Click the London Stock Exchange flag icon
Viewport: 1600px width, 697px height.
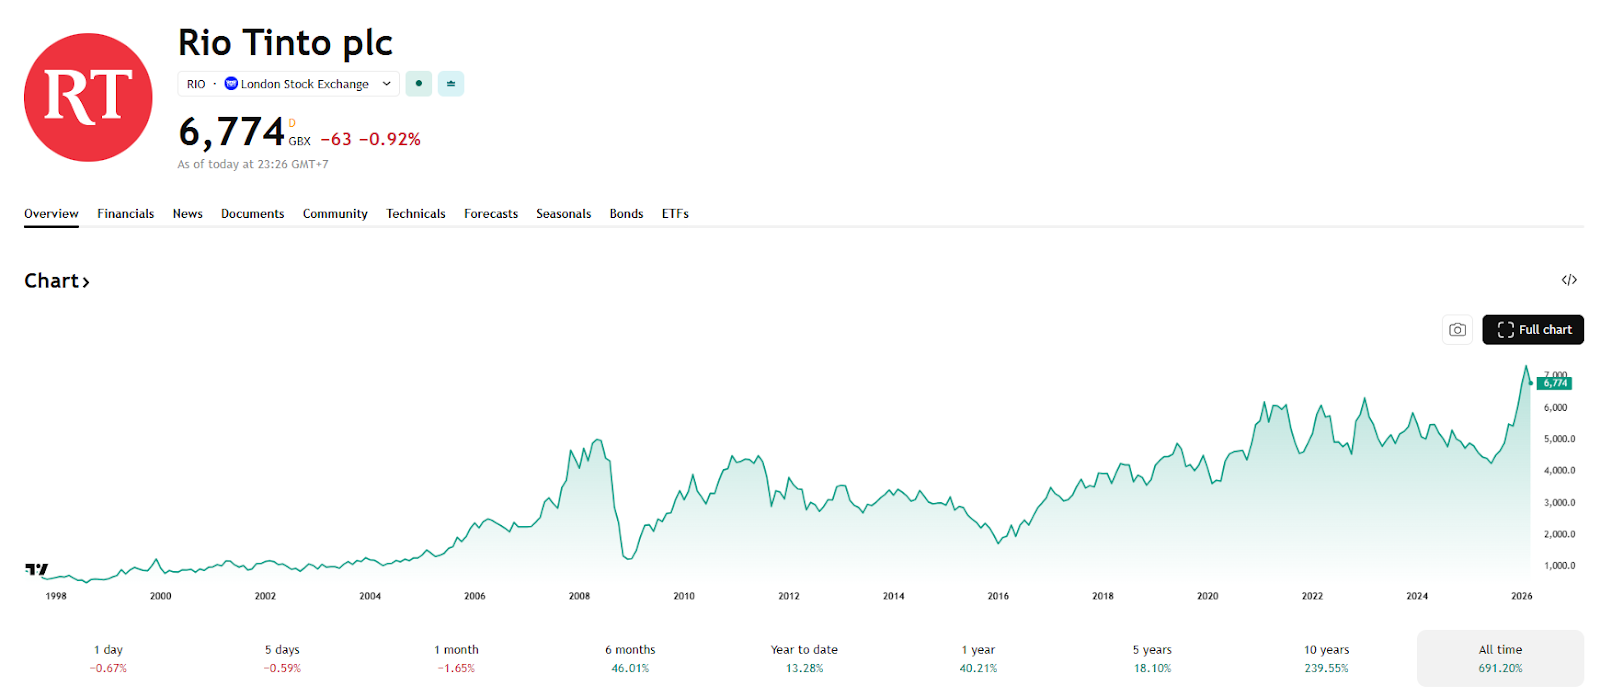click(231, 84)
